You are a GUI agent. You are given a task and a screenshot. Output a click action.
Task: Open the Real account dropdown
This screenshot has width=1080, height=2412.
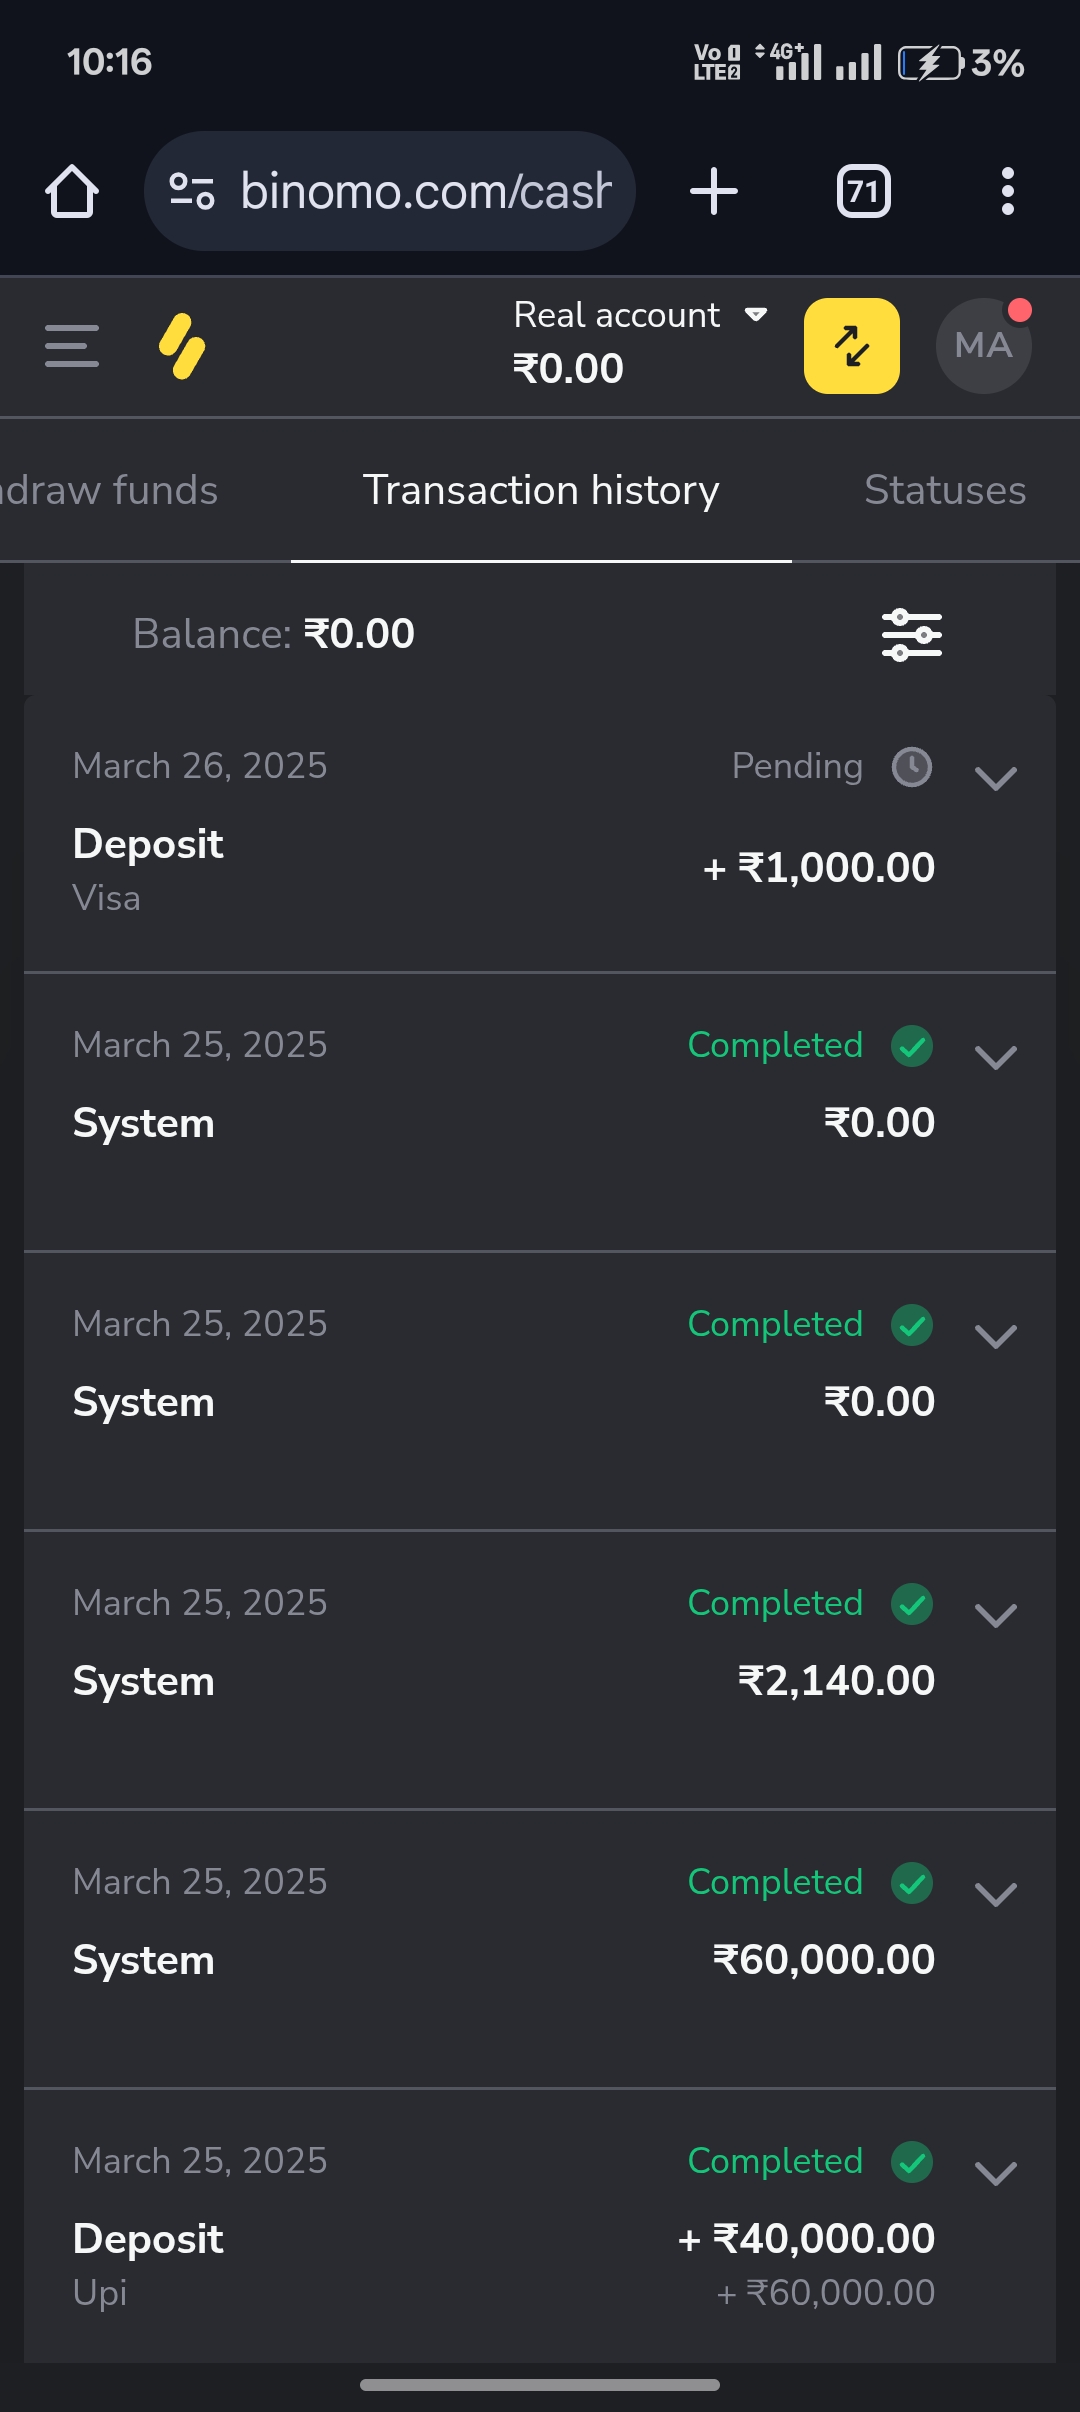tap(640, 316)
